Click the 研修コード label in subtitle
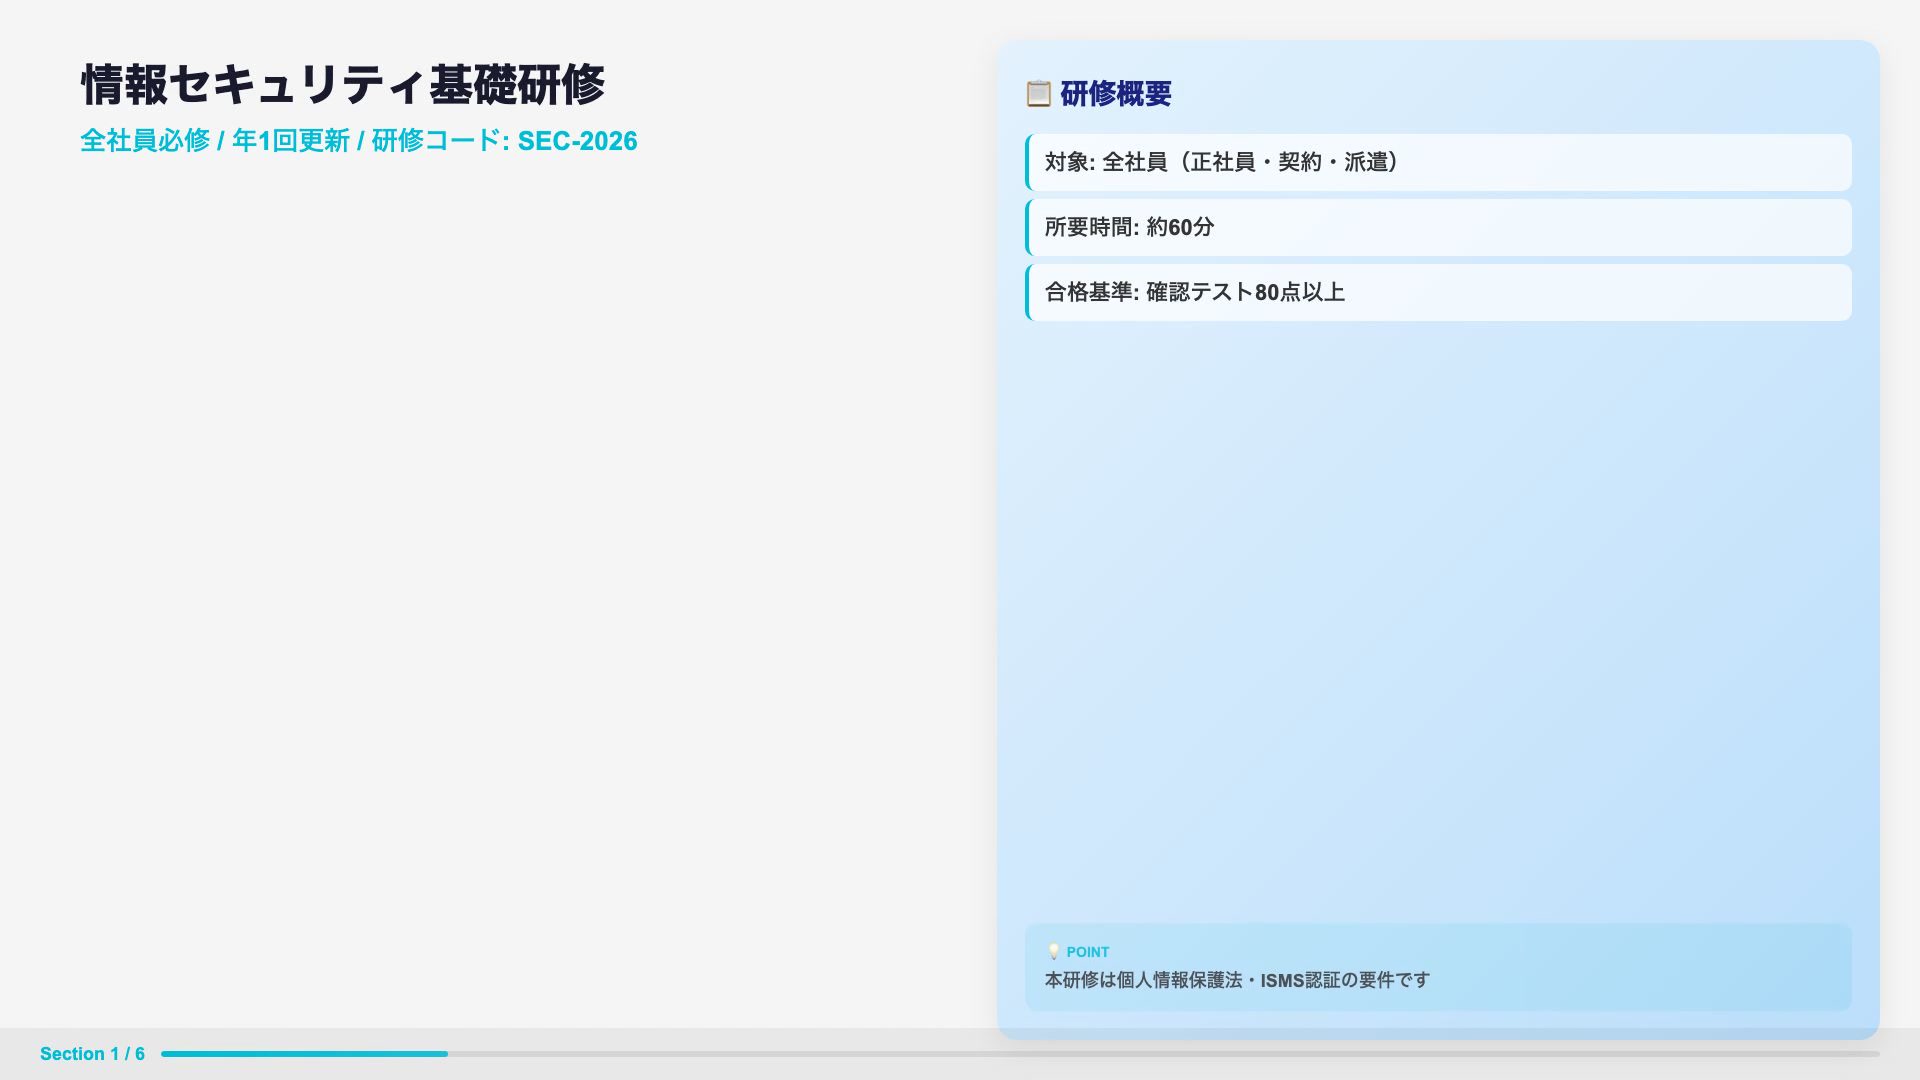 click(x=435, y=141)
